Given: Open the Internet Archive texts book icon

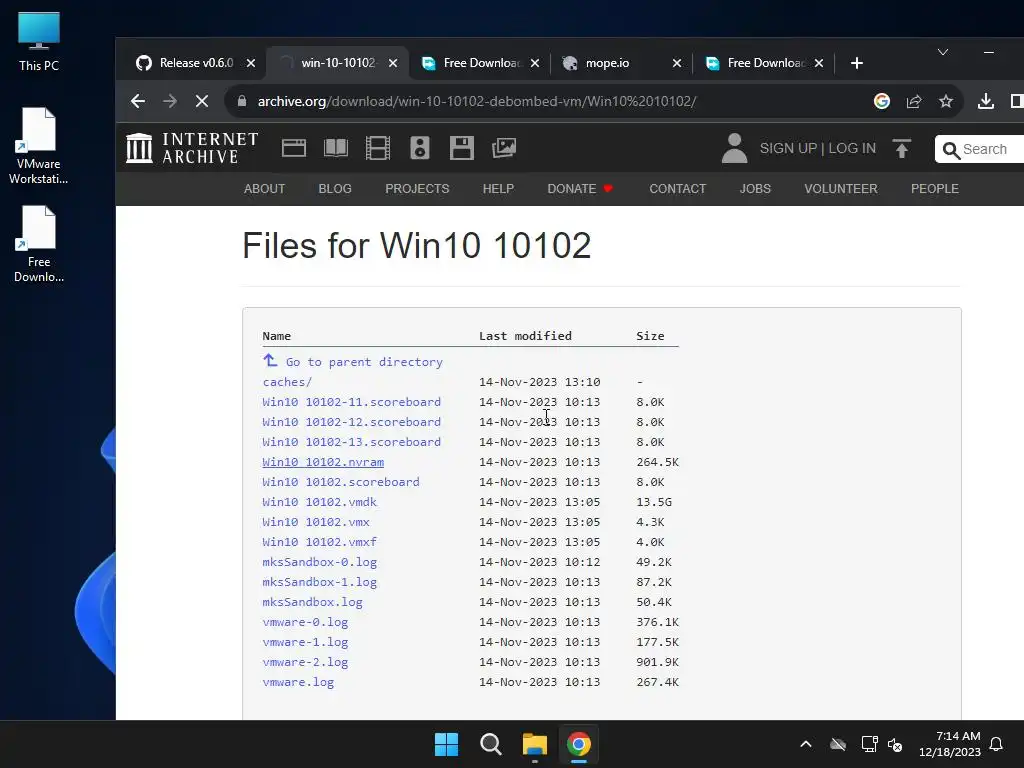Looking at the screenshot, I should point(336,148).
